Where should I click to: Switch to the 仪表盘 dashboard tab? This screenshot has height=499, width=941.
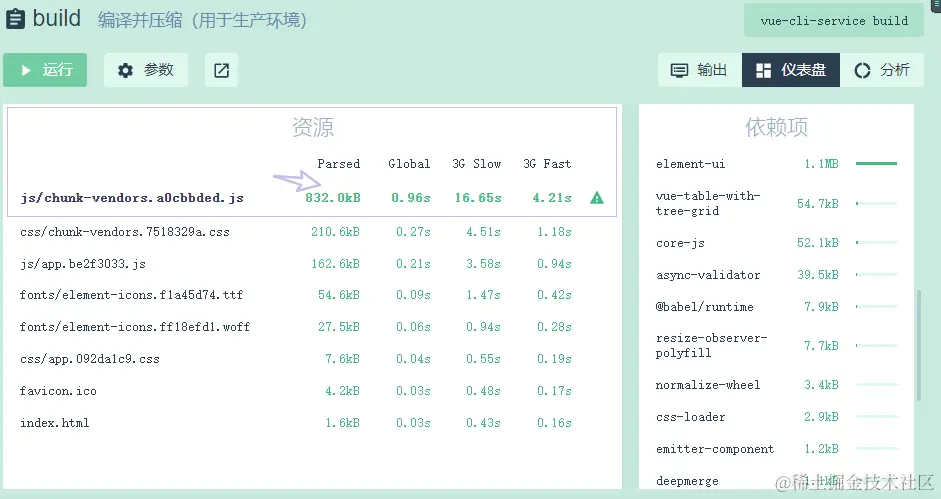tap(791, 70)
